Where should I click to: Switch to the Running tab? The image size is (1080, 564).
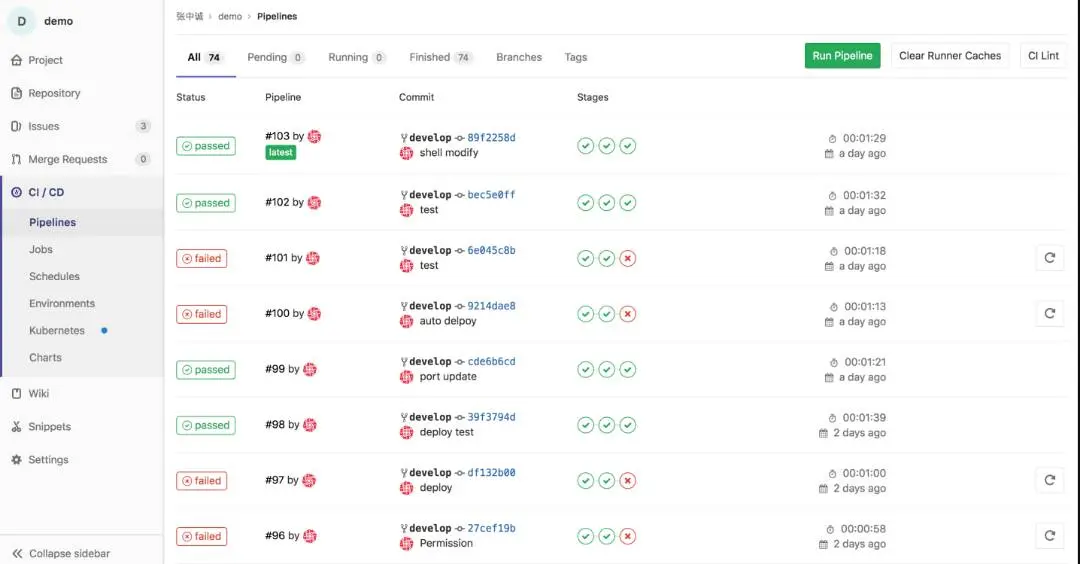tap(357, 57)
